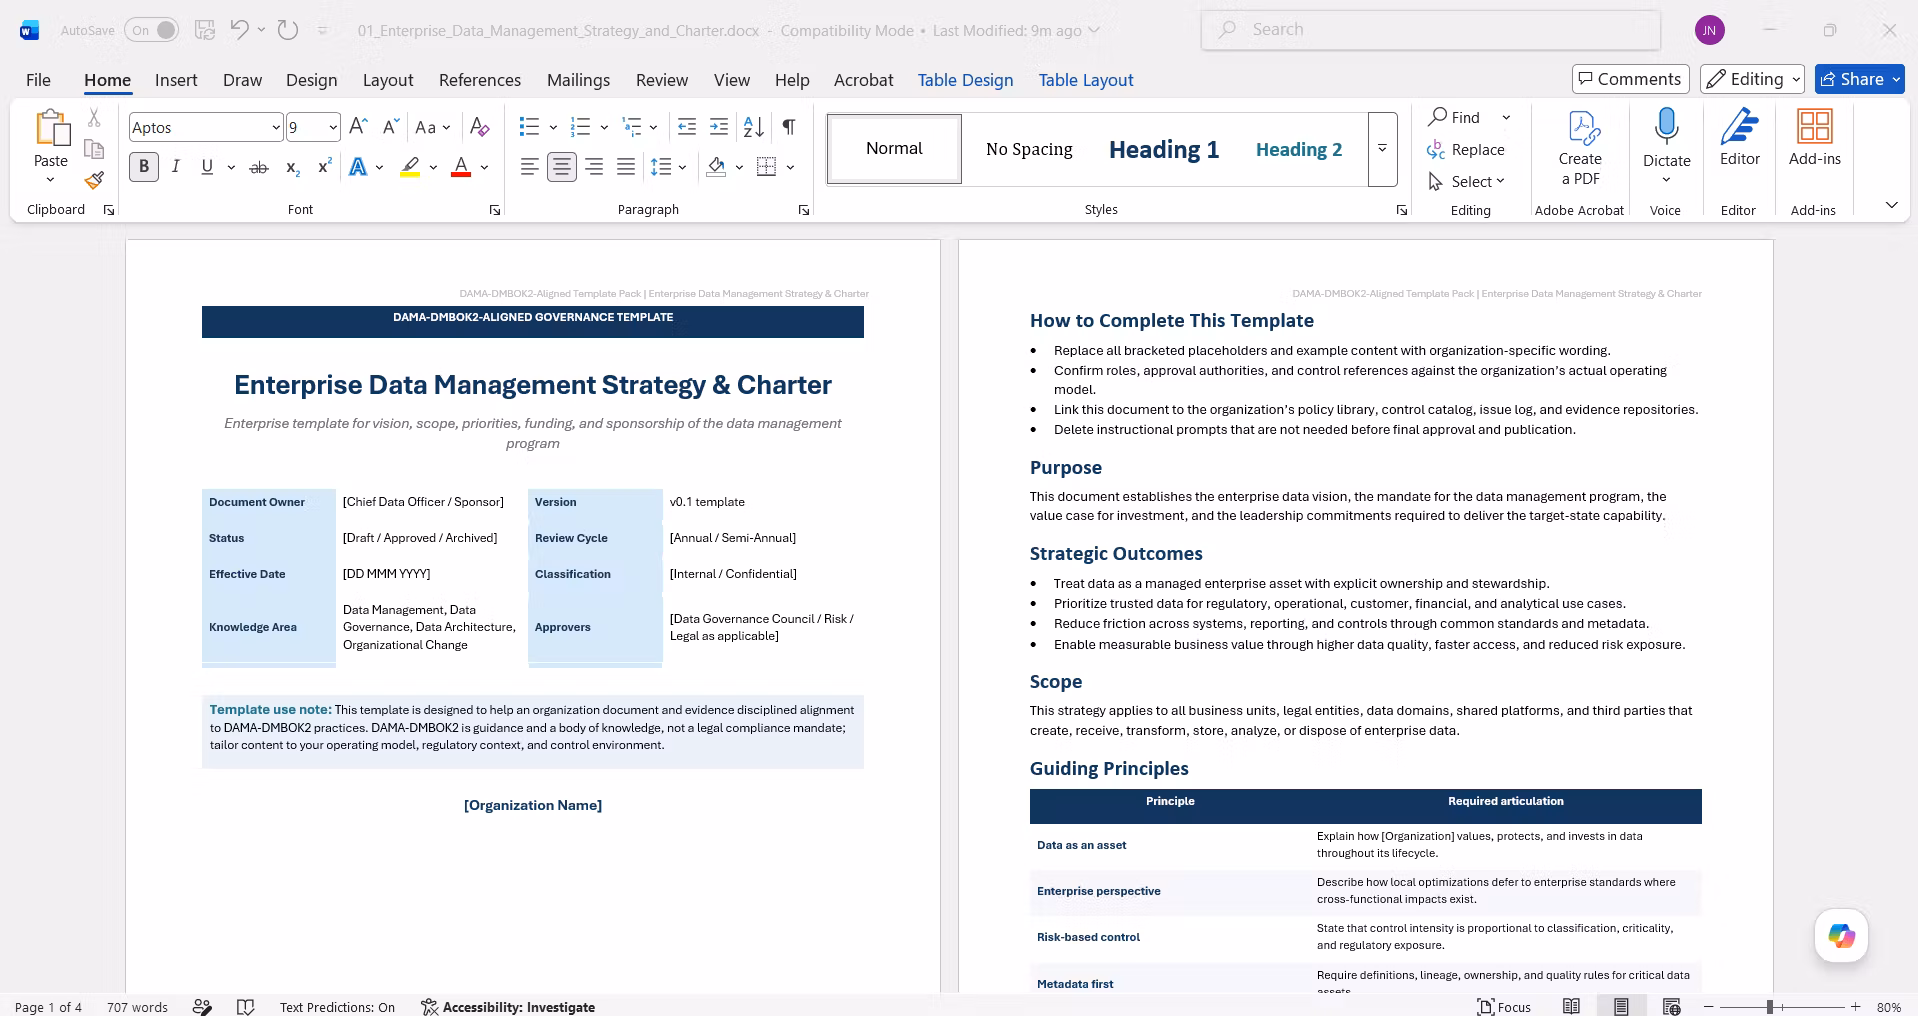Switch to Print Layout view

click(1621, 1006)
